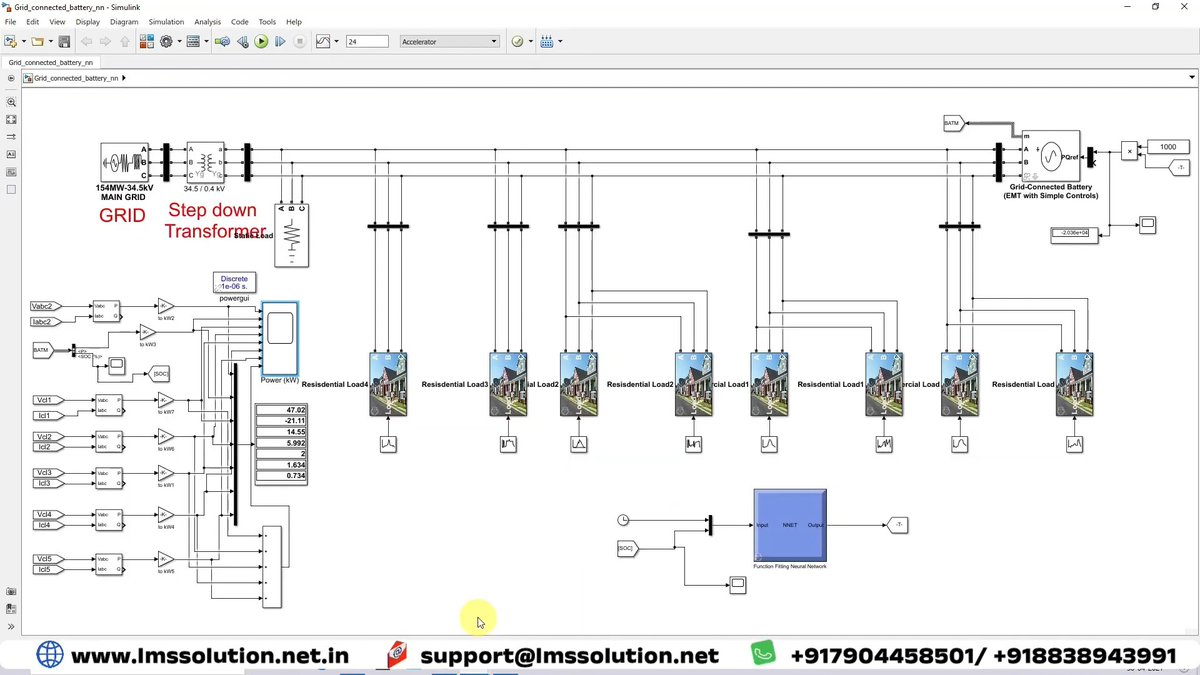This screenshot has height=675, width=1200.
Task: Select the constant block with value 1000
Action: pyautogui.click(x=1168, y=147)
